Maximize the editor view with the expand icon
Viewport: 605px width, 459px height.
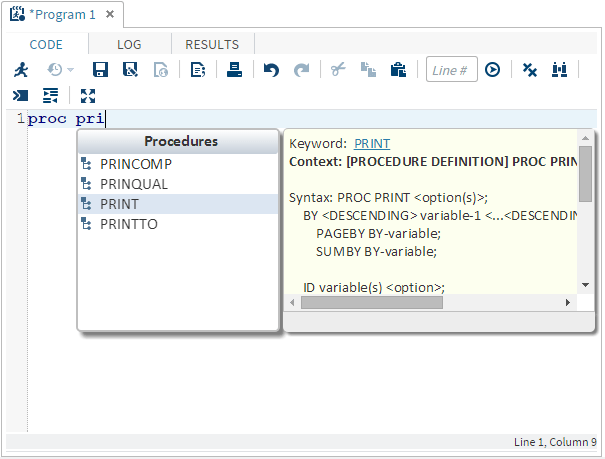pyautogui.click(x=88, y=96)
